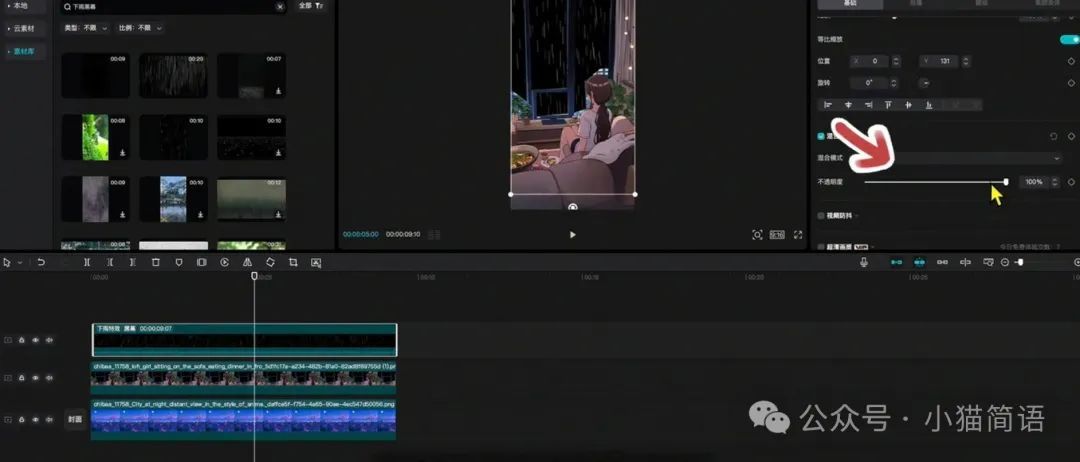The width and height of the screenshot is (1080, 462).
Task: Hide the City at night track
Action: pos(35,419)
